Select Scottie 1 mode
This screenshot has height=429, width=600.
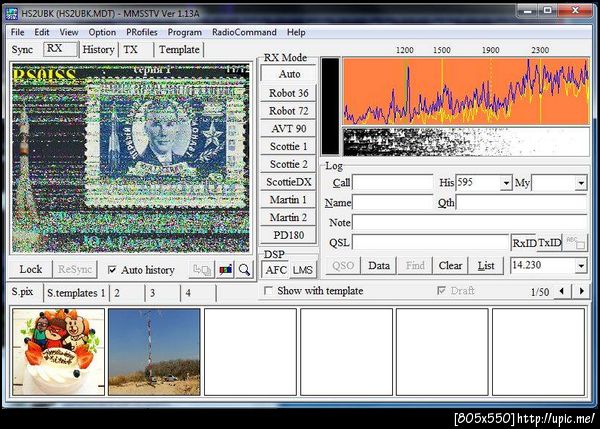point(289,147)
